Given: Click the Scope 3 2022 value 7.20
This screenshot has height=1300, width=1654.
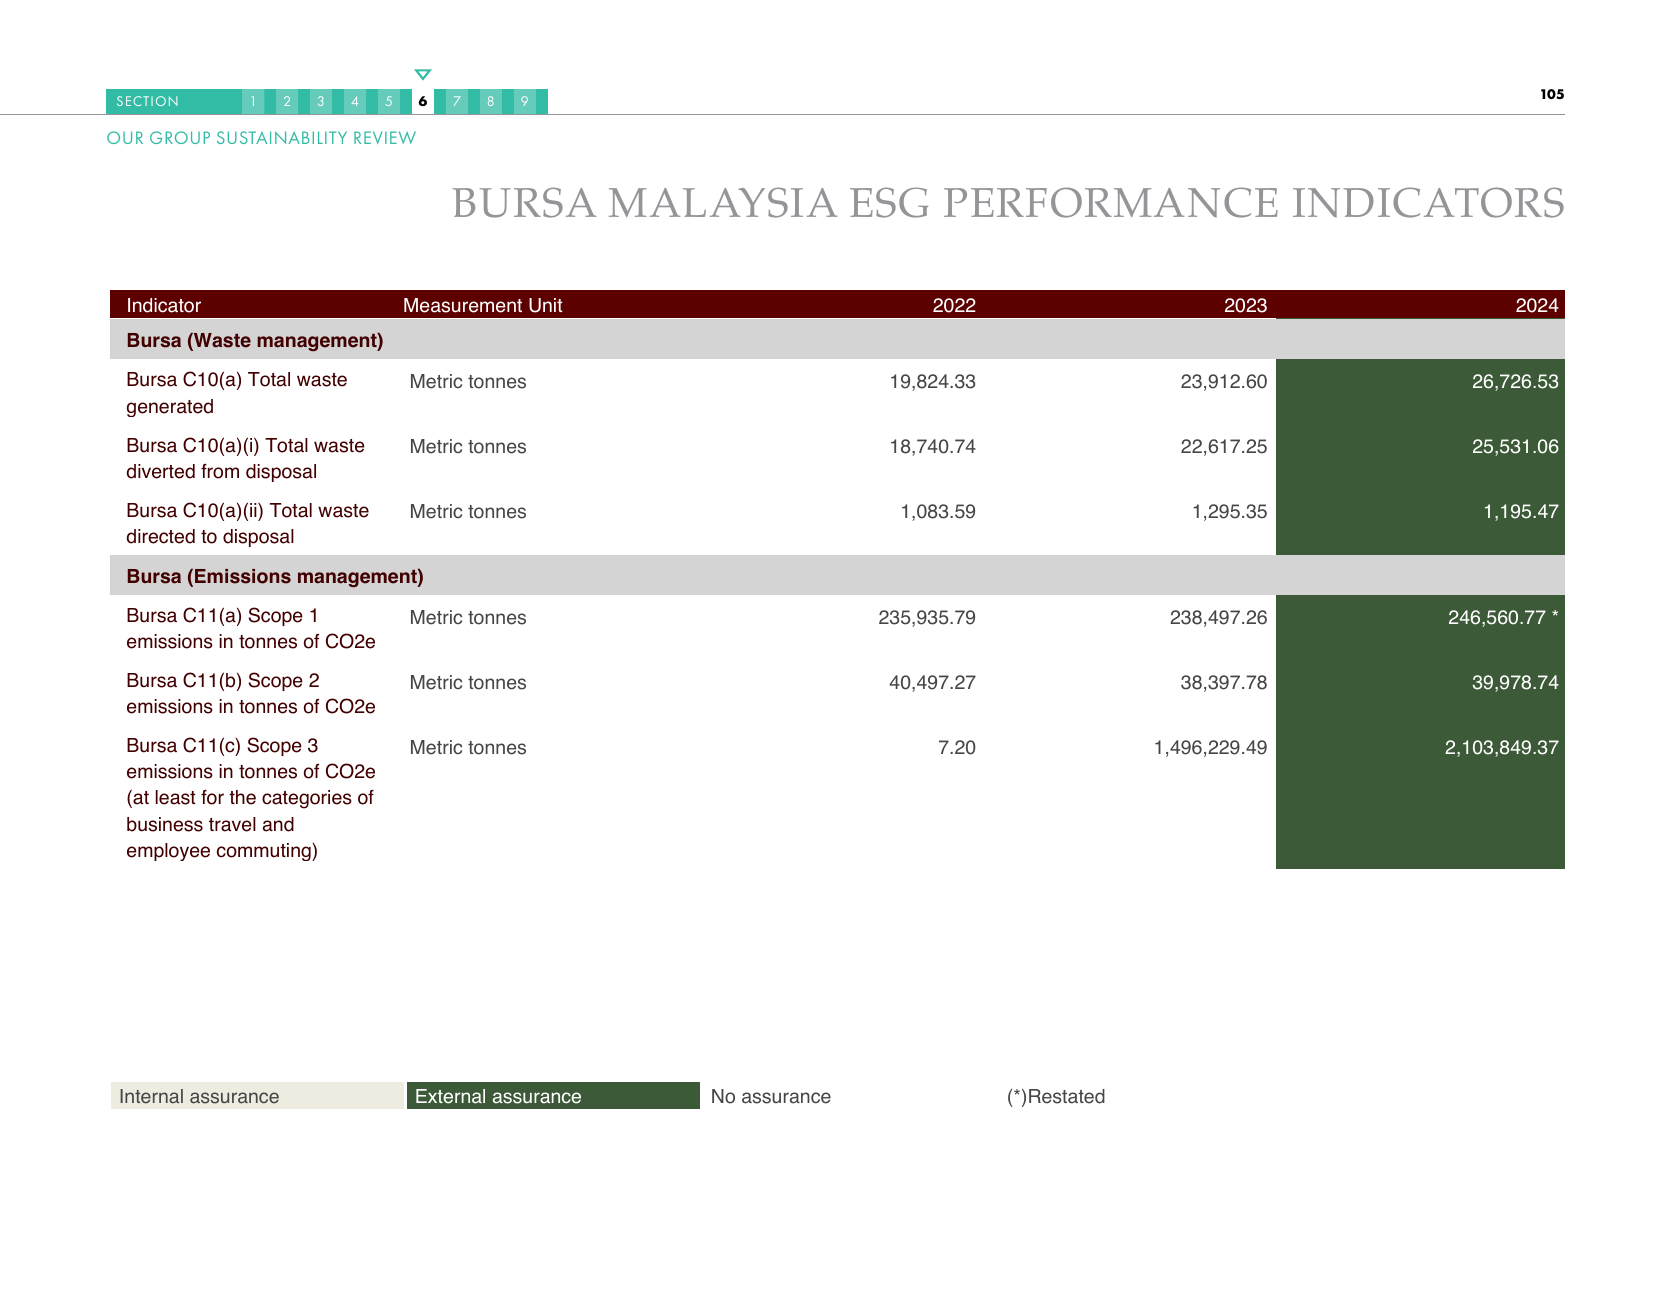Looking at the screenshot, I should (957, 747).
